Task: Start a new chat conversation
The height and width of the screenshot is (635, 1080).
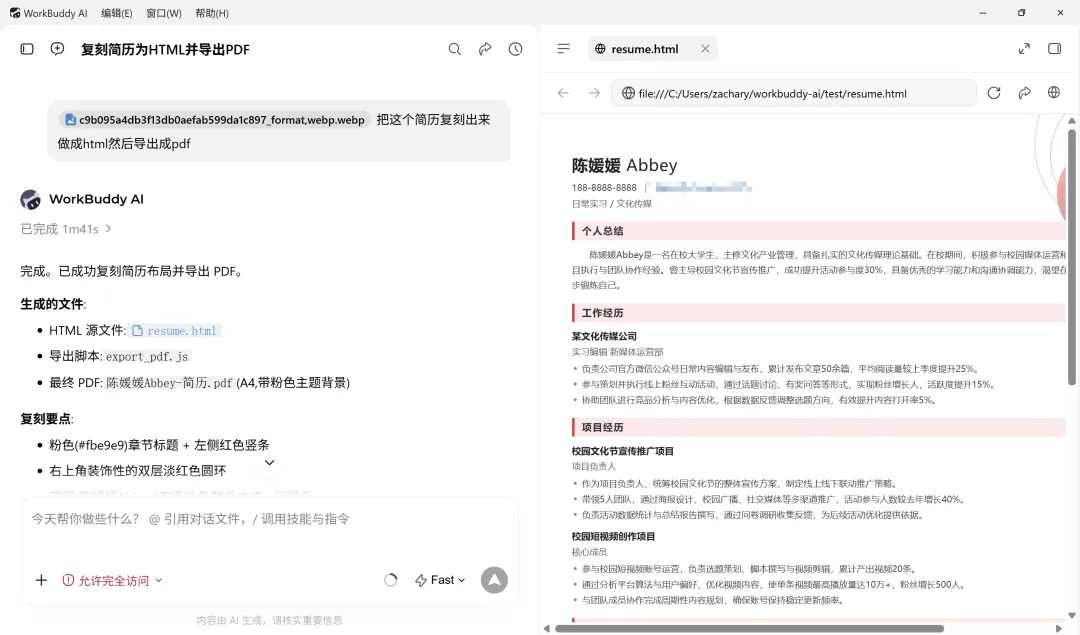Action: tap(57, 49)
